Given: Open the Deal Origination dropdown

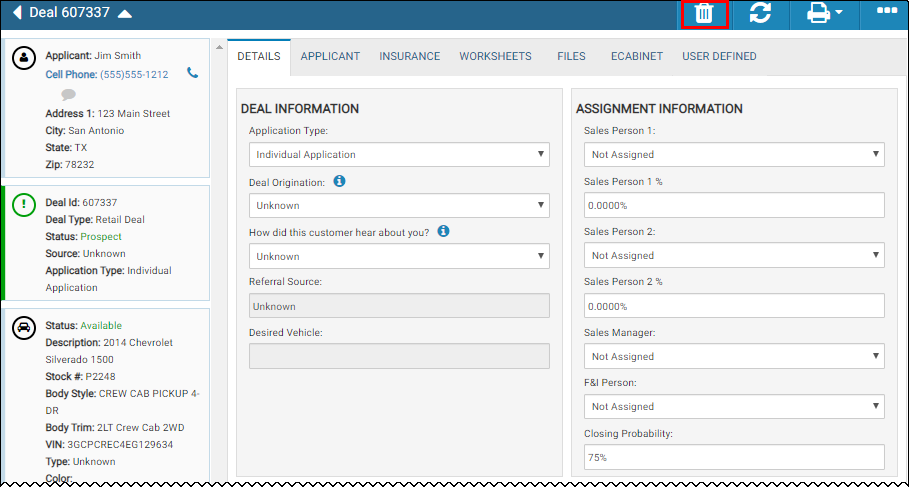Looking at the screenshot, I should 399,206.
